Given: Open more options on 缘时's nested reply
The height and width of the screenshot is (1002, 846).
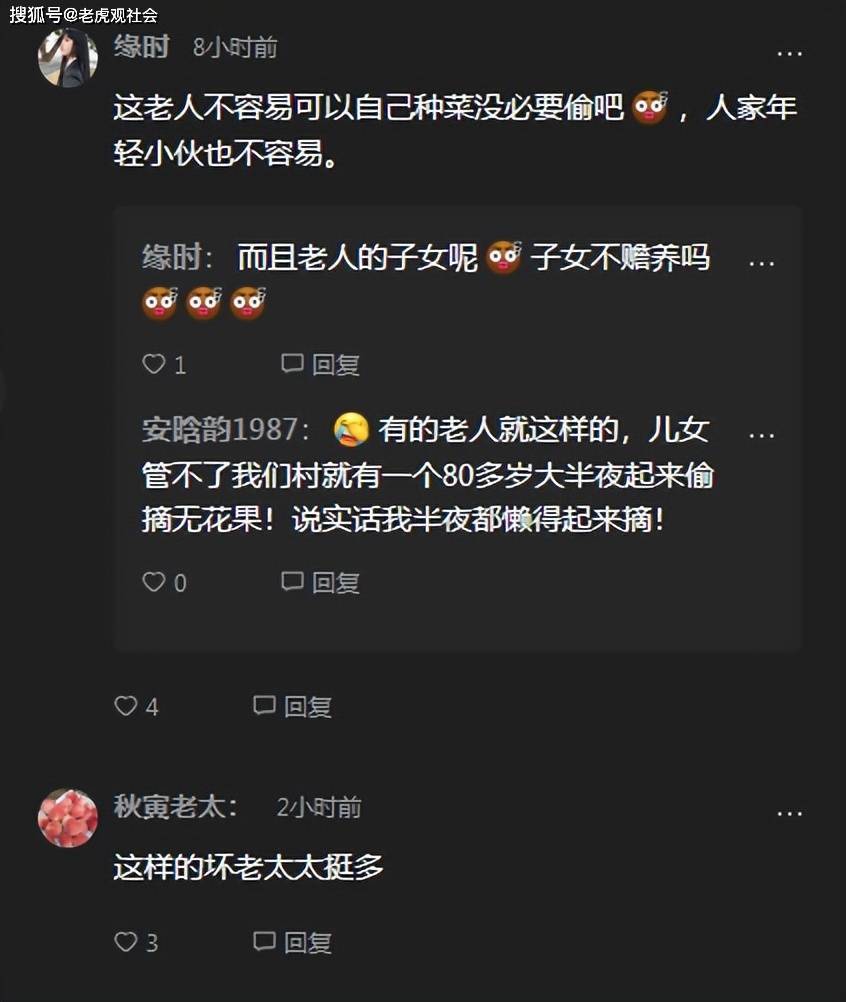Looking at the screenshot, I should (x=762, y=263).
